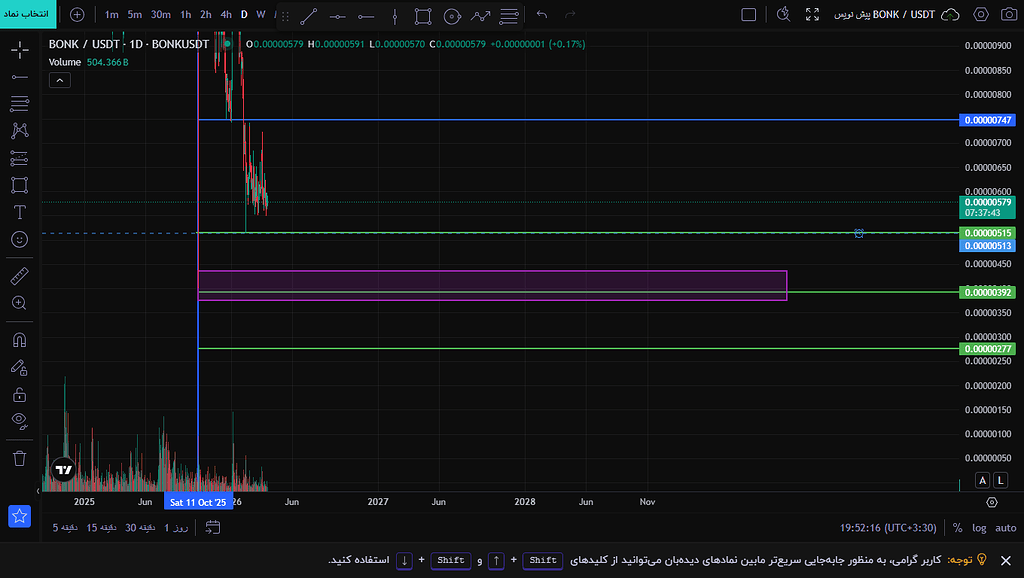Screen dimensions: 1024x578
Task: Click the undo arrow button
Action: (542, 15)
